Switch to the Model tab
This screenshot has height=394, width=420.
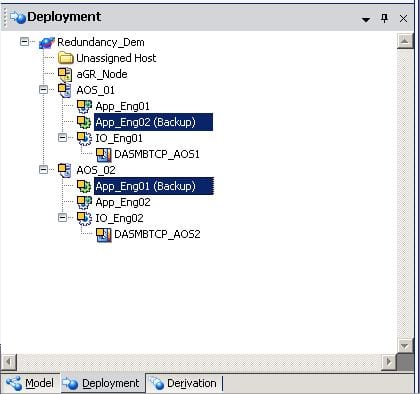tap(30, 383)
